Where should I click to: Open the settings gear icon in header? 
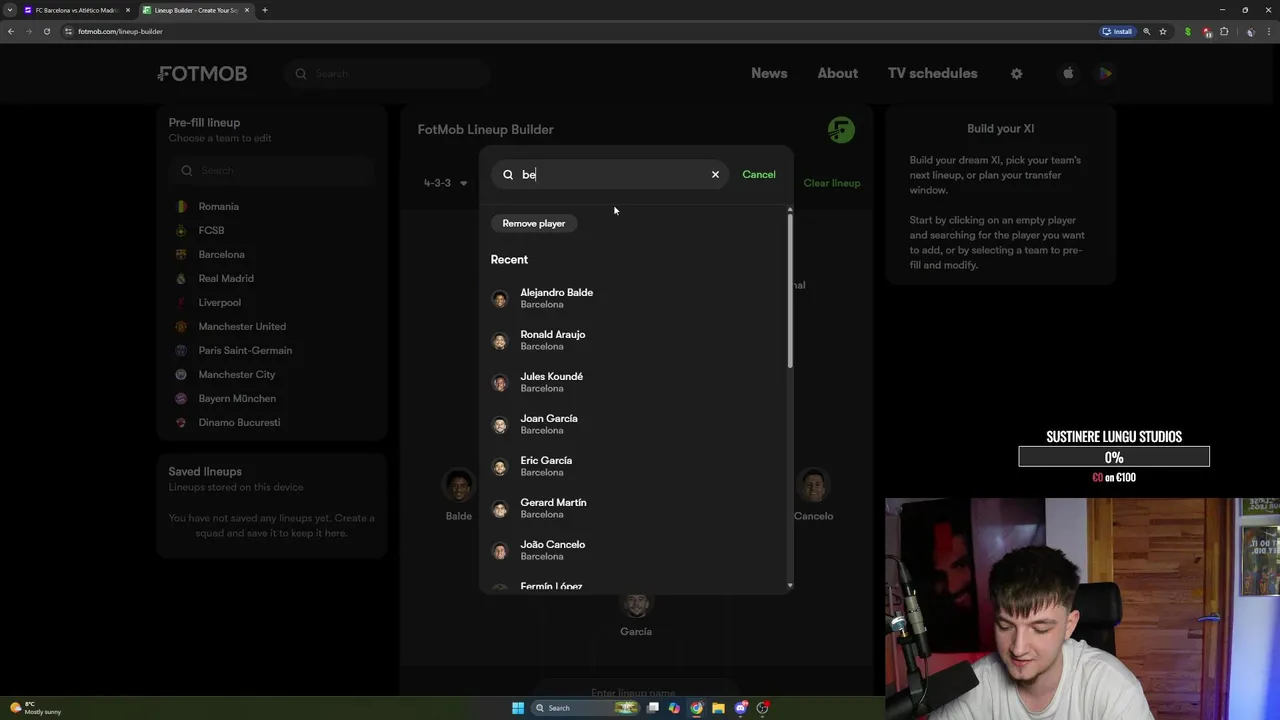click(x=1017, y=74)
